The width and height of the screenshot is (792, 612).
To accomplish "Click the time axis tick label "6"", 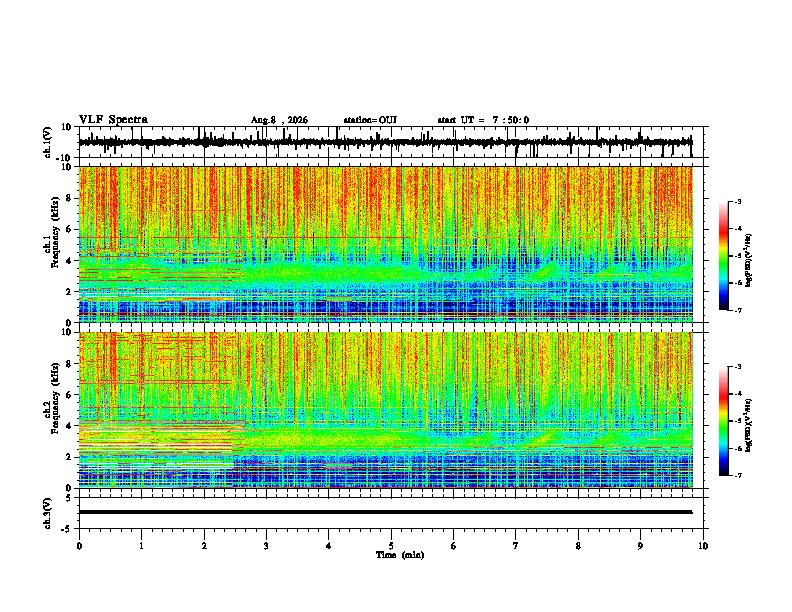I will tap(454, 546).
